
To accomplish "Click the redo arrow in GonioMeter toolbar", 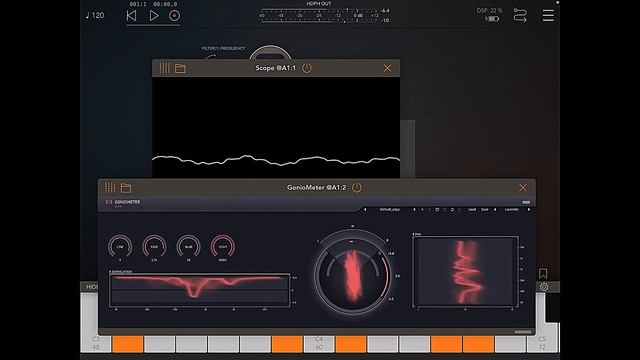I will tap(460, 209).
